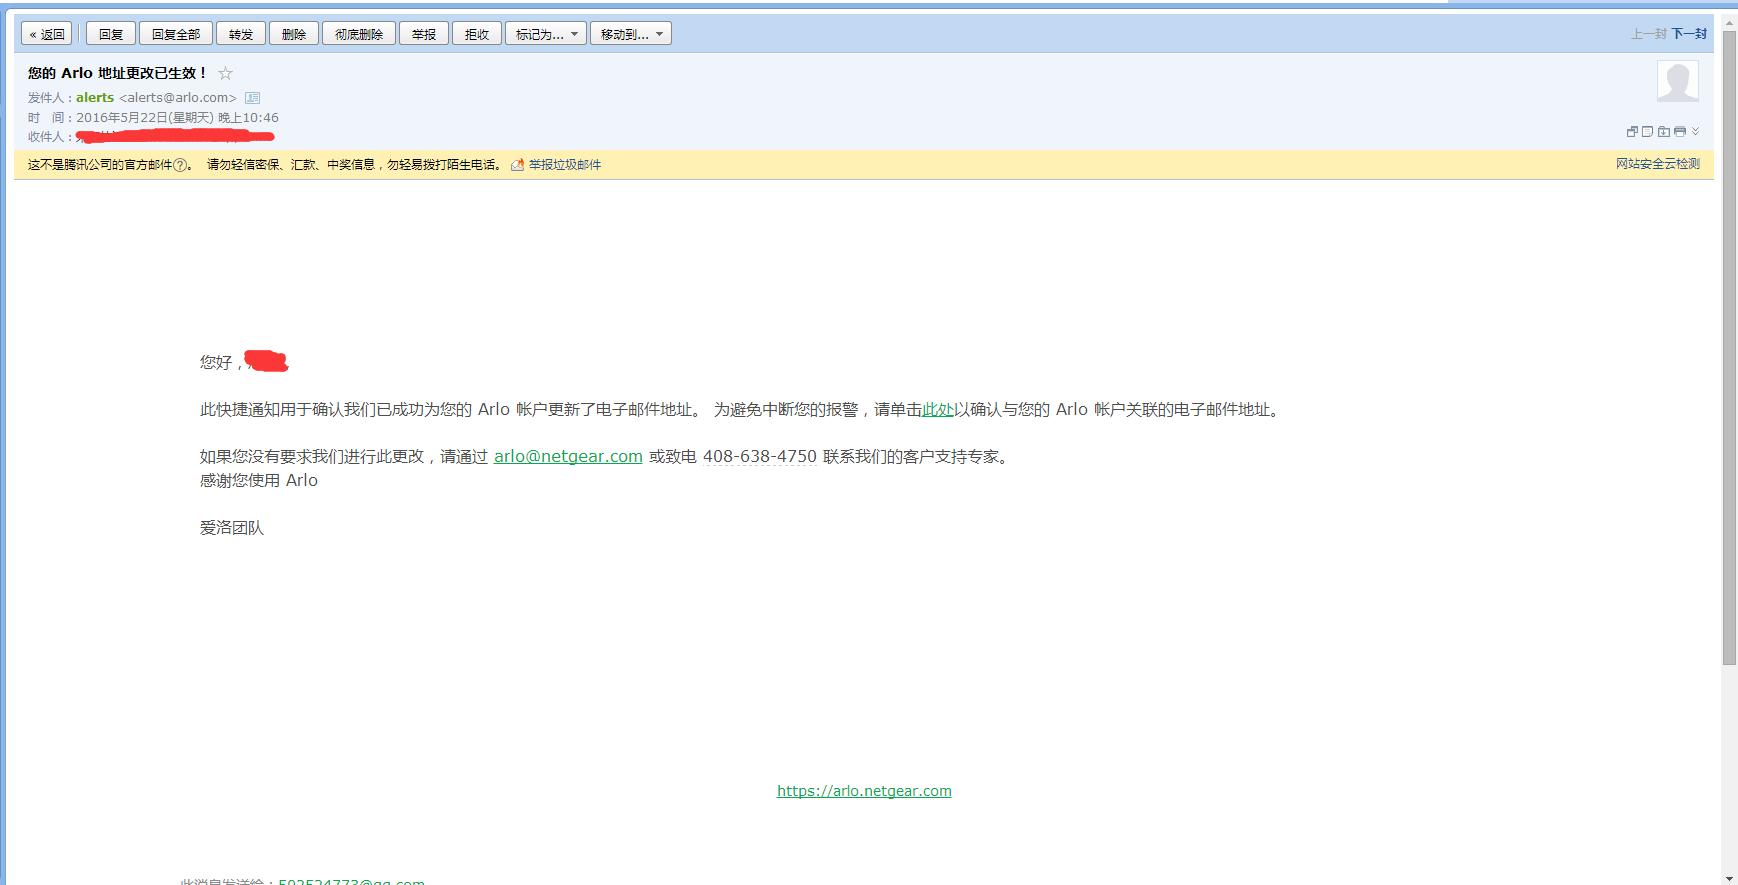Click sender name alerts
1738x885 pixels.
click(x=95, y=98)
